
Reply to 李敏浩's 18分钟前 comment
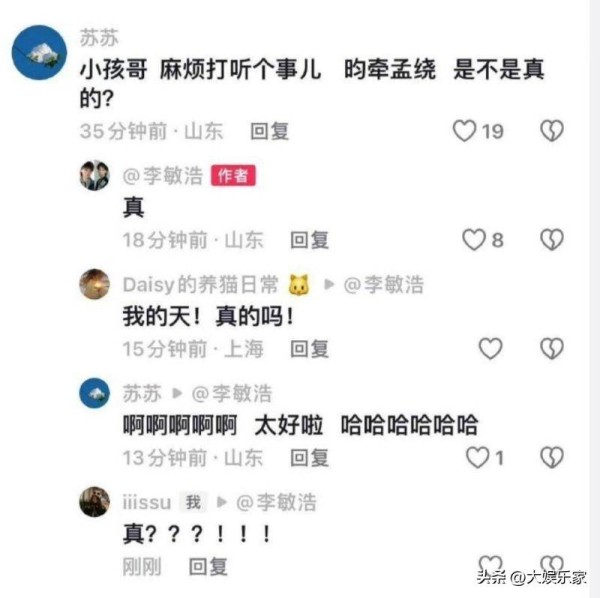pos(309,240)
